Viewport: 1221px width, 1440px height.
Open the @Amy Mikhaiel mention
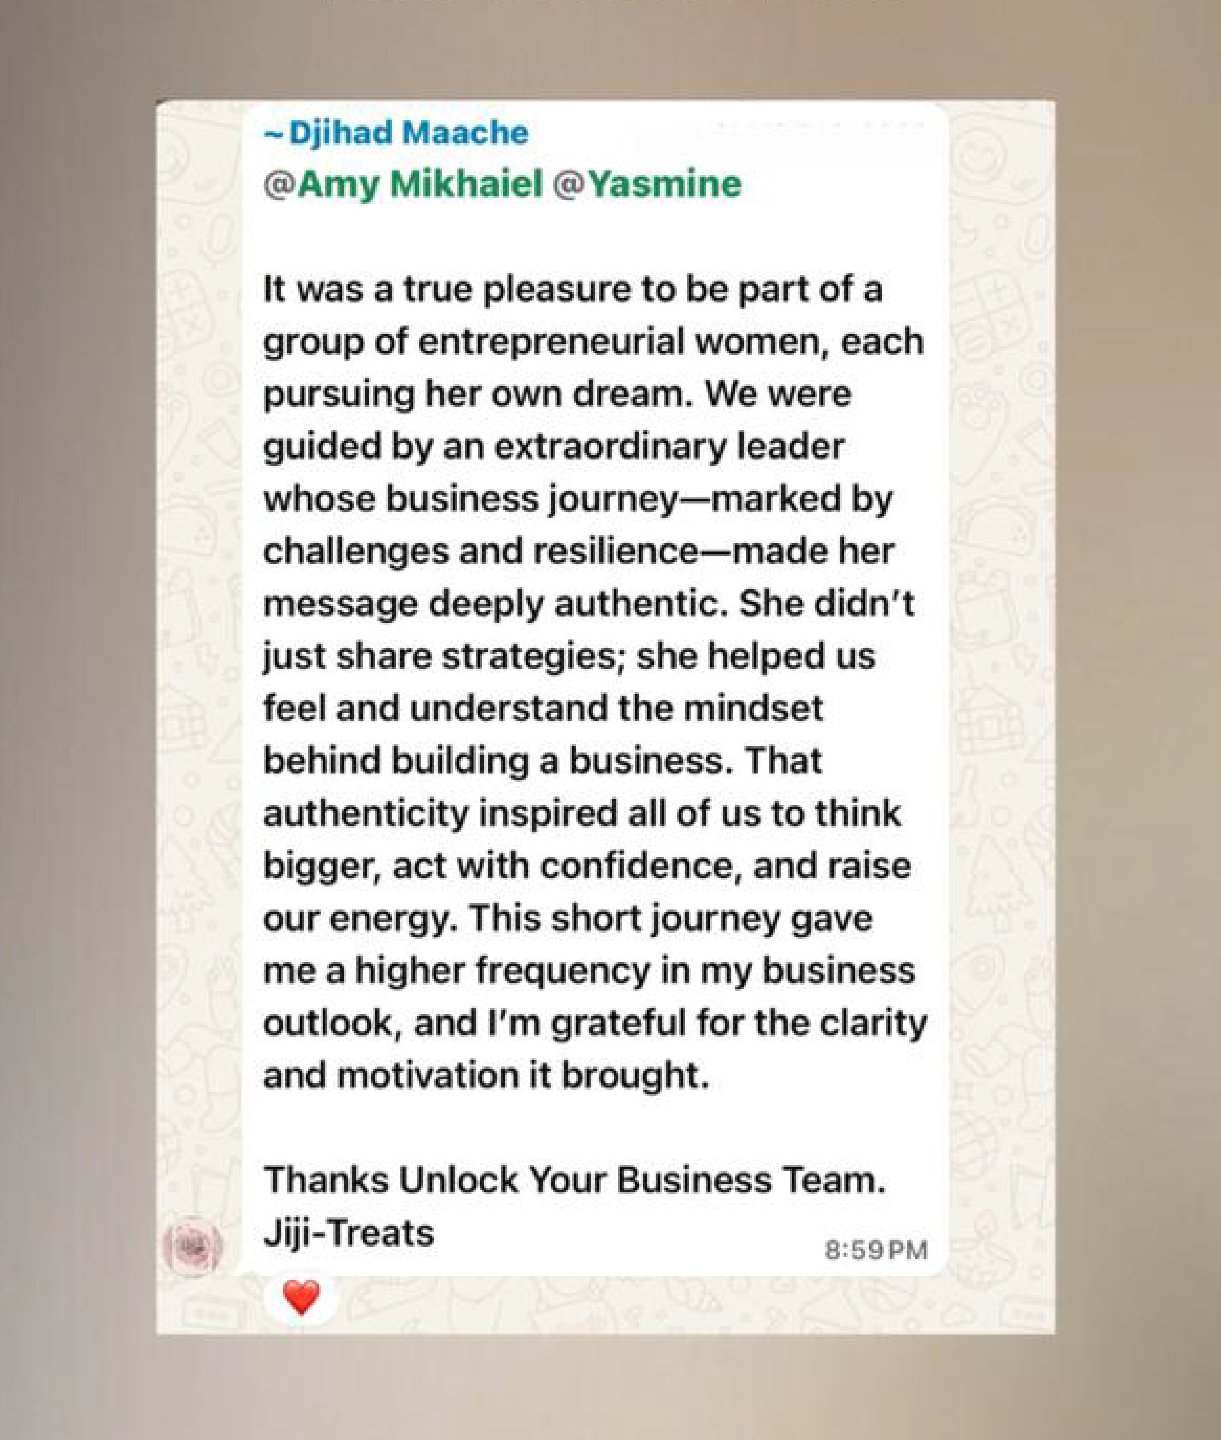pyautogui.click(x=403, y=184)
